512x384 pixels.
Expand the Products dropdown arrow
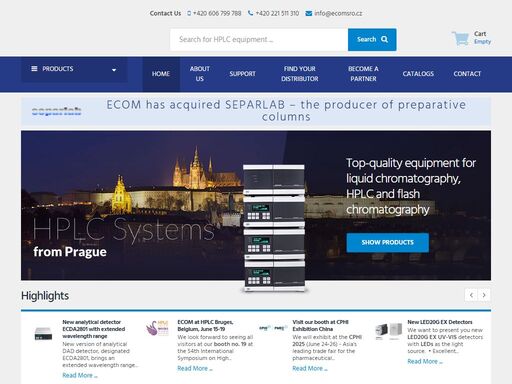pos(114,70)
